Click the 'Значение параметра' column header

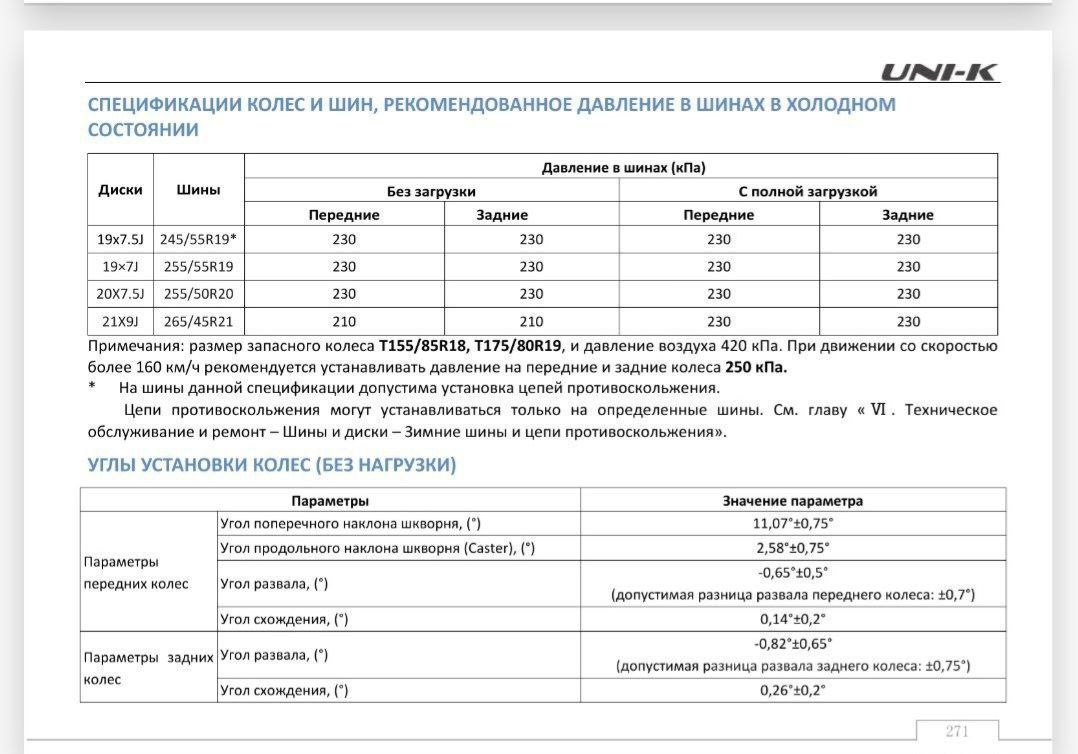point(792,500)
